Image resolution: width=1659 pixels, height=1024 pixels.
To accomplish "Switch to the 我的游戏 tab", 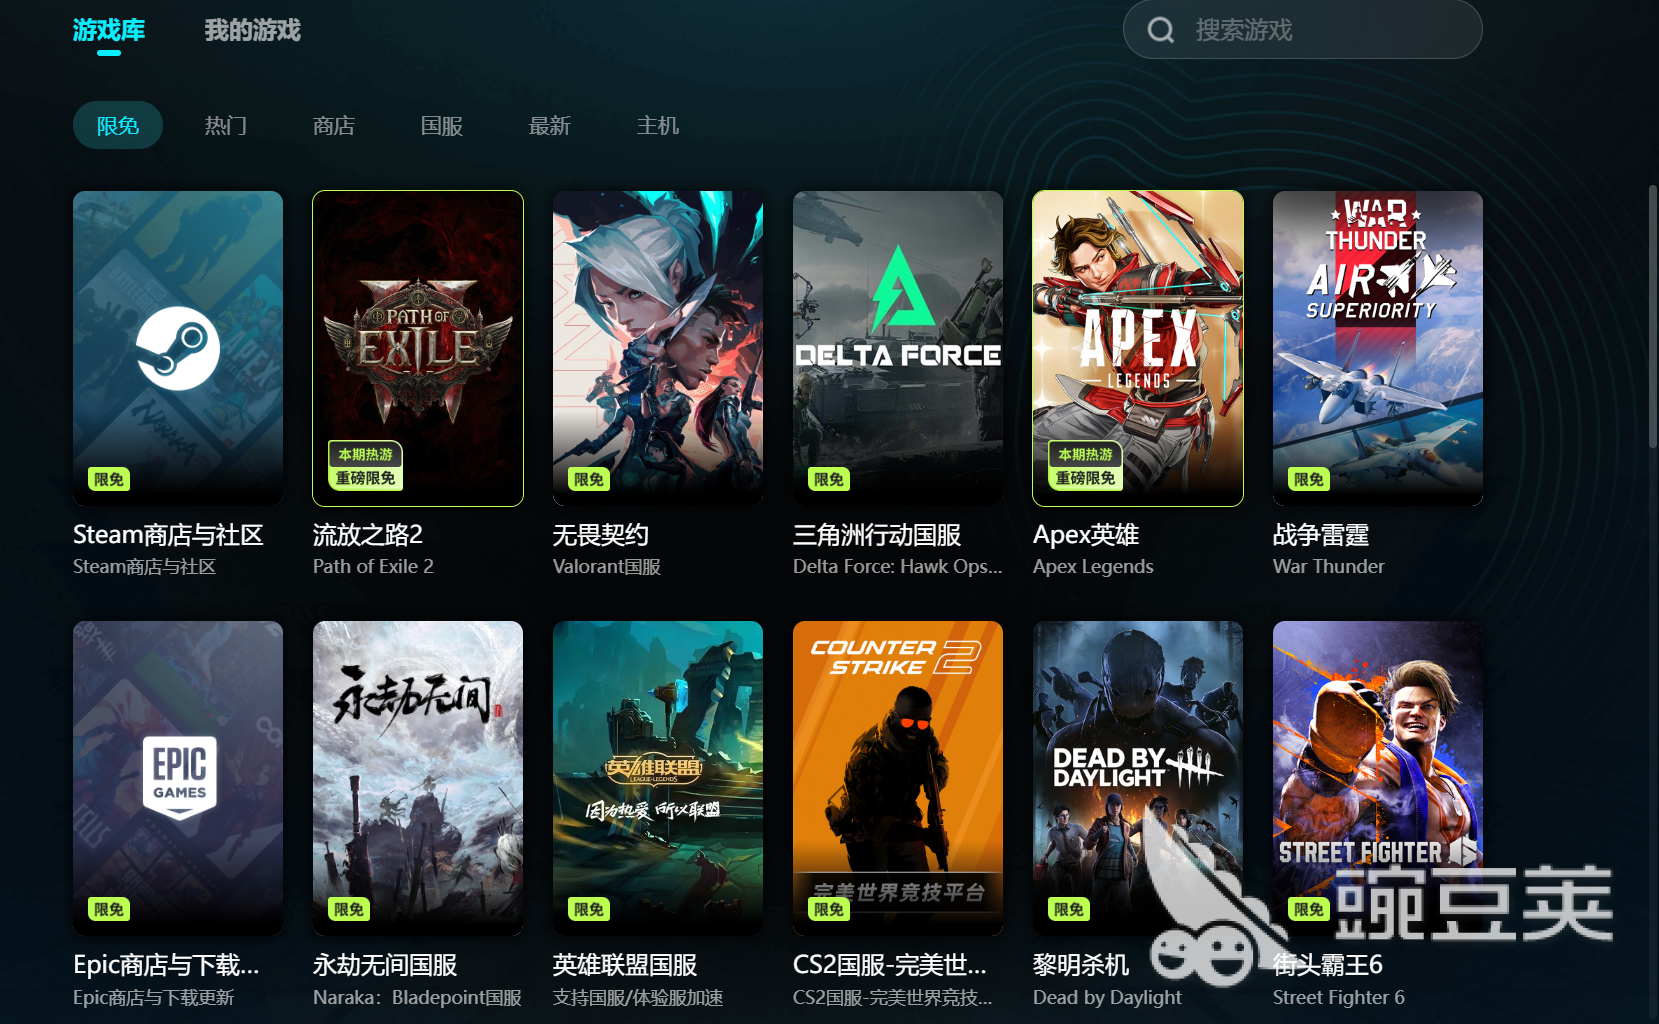I will pyautogui.click(x=252, y=30).
